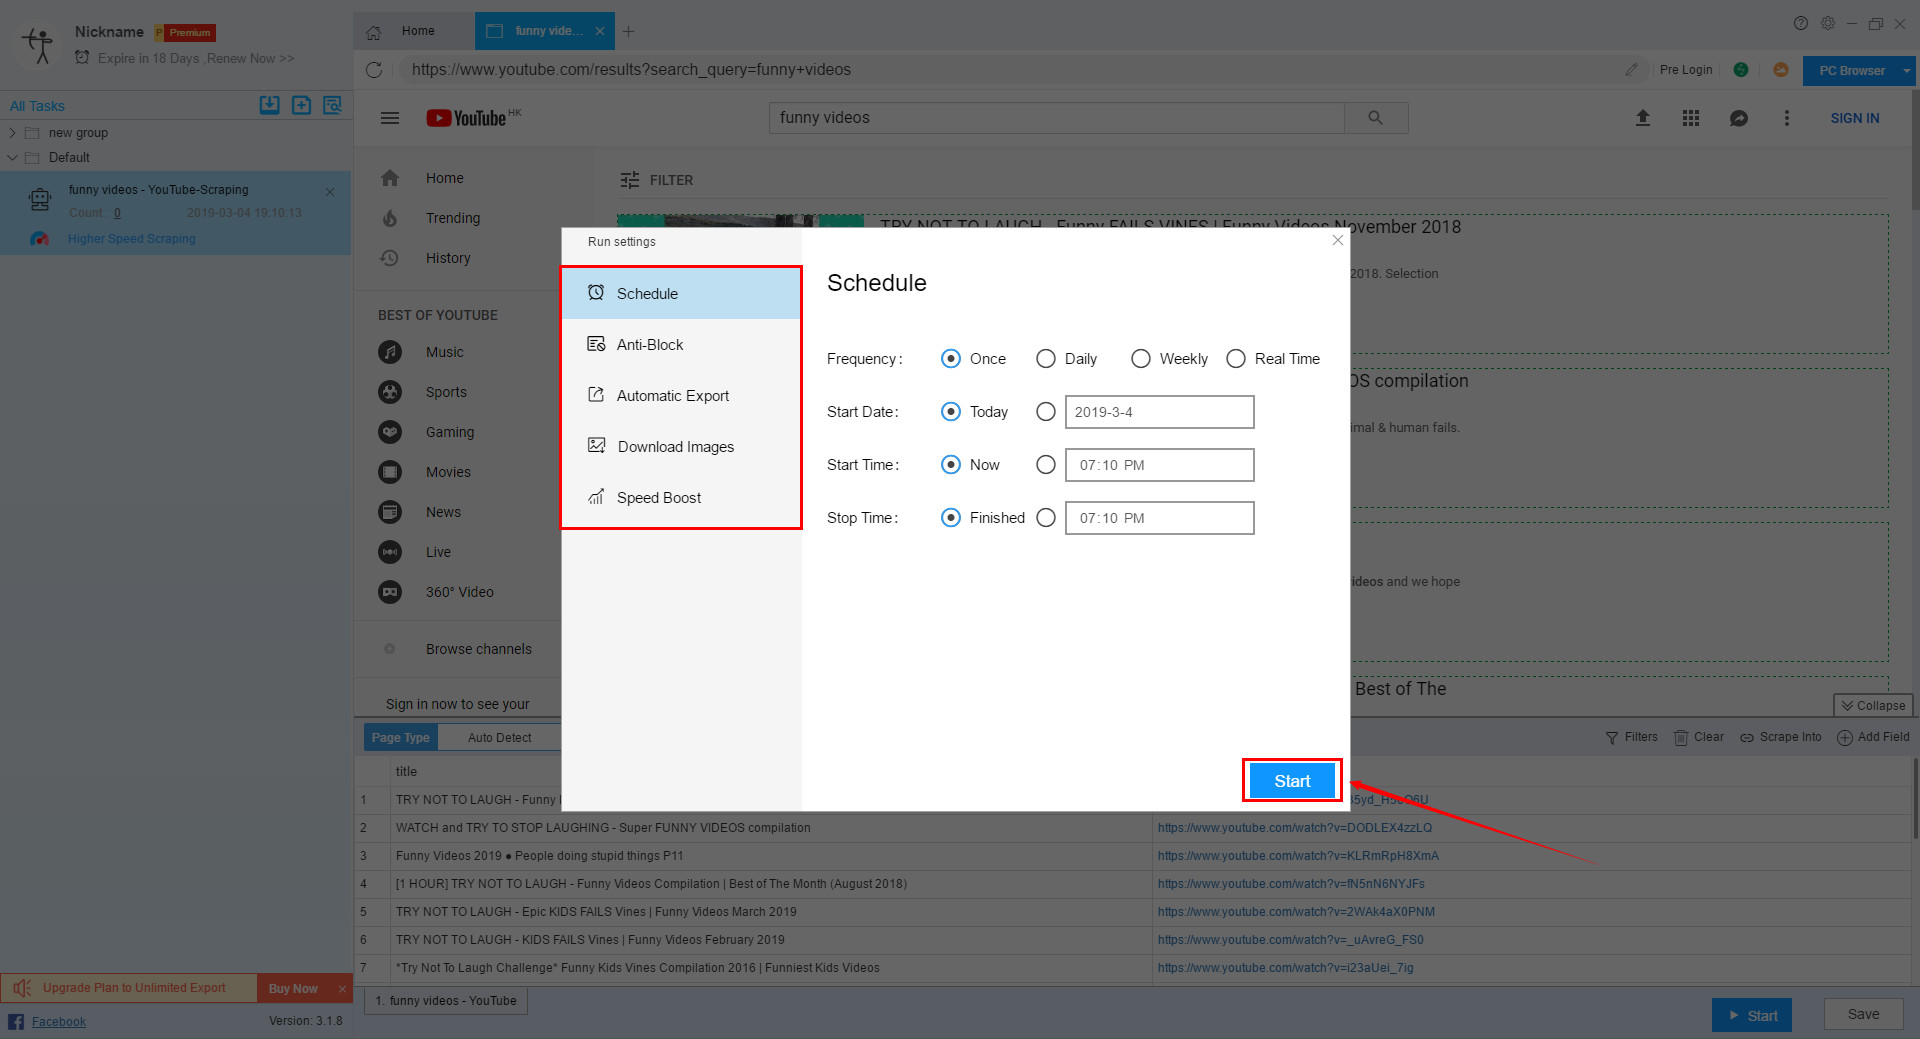Screen dimensions: 1920x1039
Task: Open the settings gear icon
Action: click(x=1828, y=23)
